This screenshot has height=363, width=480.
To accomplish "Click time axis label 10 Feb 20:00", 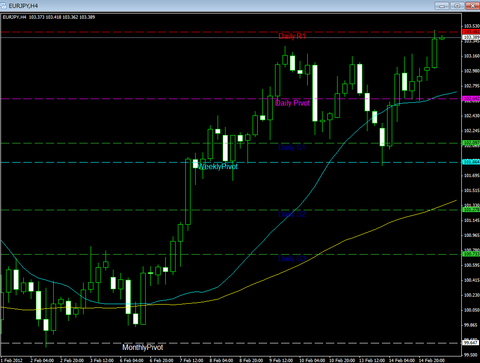I will pos(342,360).
